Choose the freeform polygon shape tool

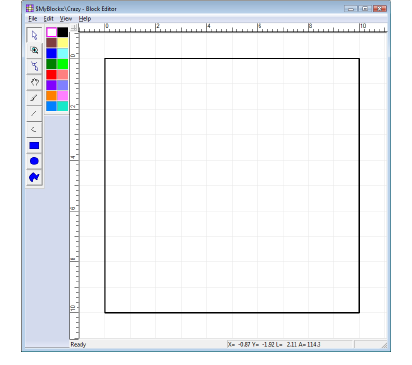tap(34, 177)
